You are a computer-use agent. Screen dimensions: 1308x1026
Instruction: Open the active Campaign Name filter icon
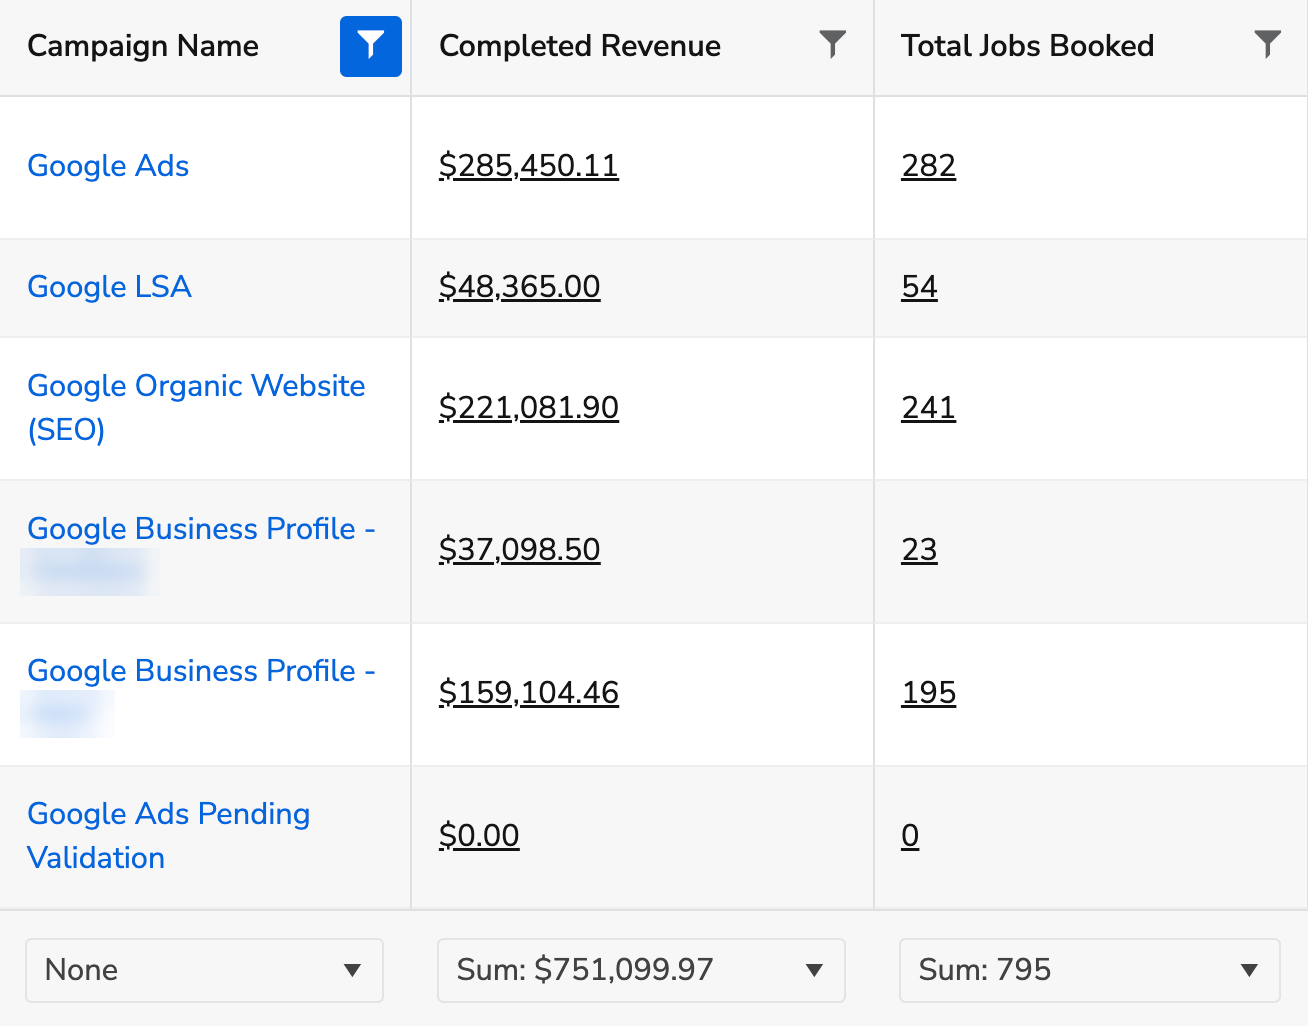tap(371, 46)
